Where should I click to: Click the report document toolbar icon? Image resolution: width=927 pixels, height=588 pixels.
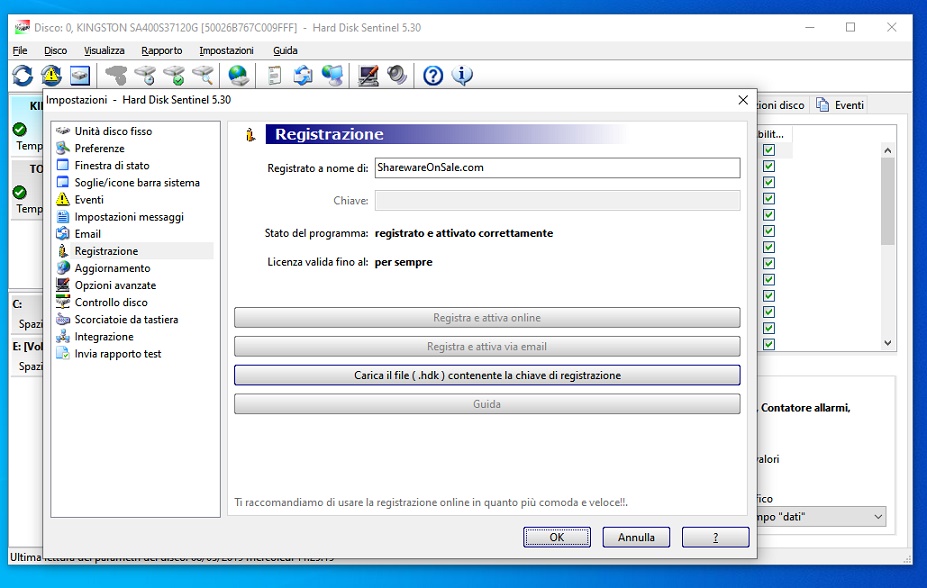[x=274, y=76]
